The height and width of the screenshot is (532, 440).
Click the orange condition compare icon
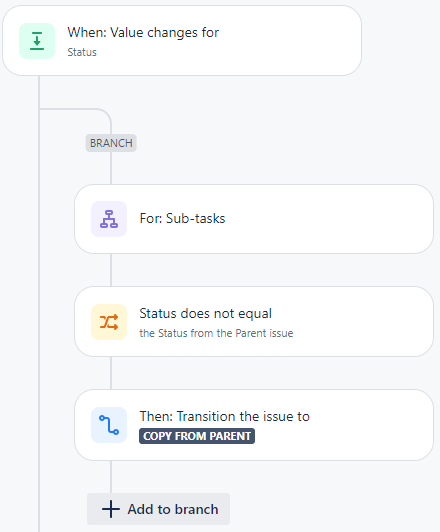(x=109, y=322)
